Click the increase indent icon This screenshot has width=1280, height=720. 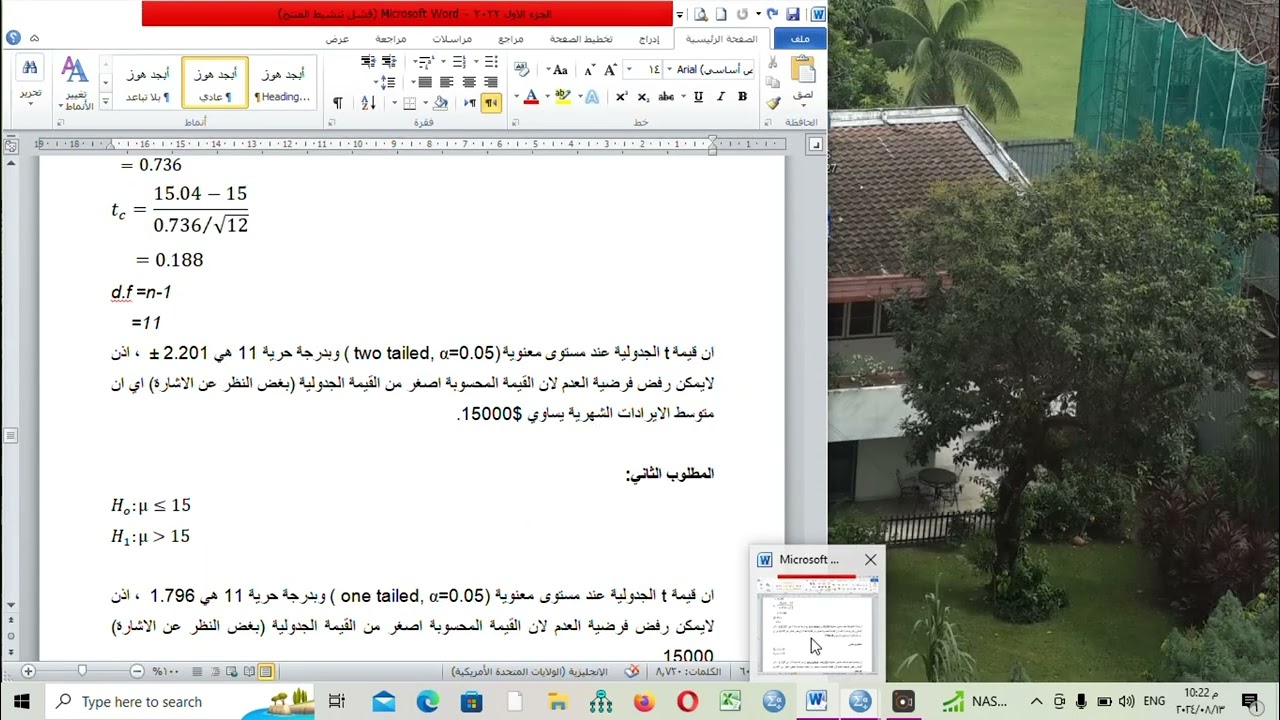[369, 61]
